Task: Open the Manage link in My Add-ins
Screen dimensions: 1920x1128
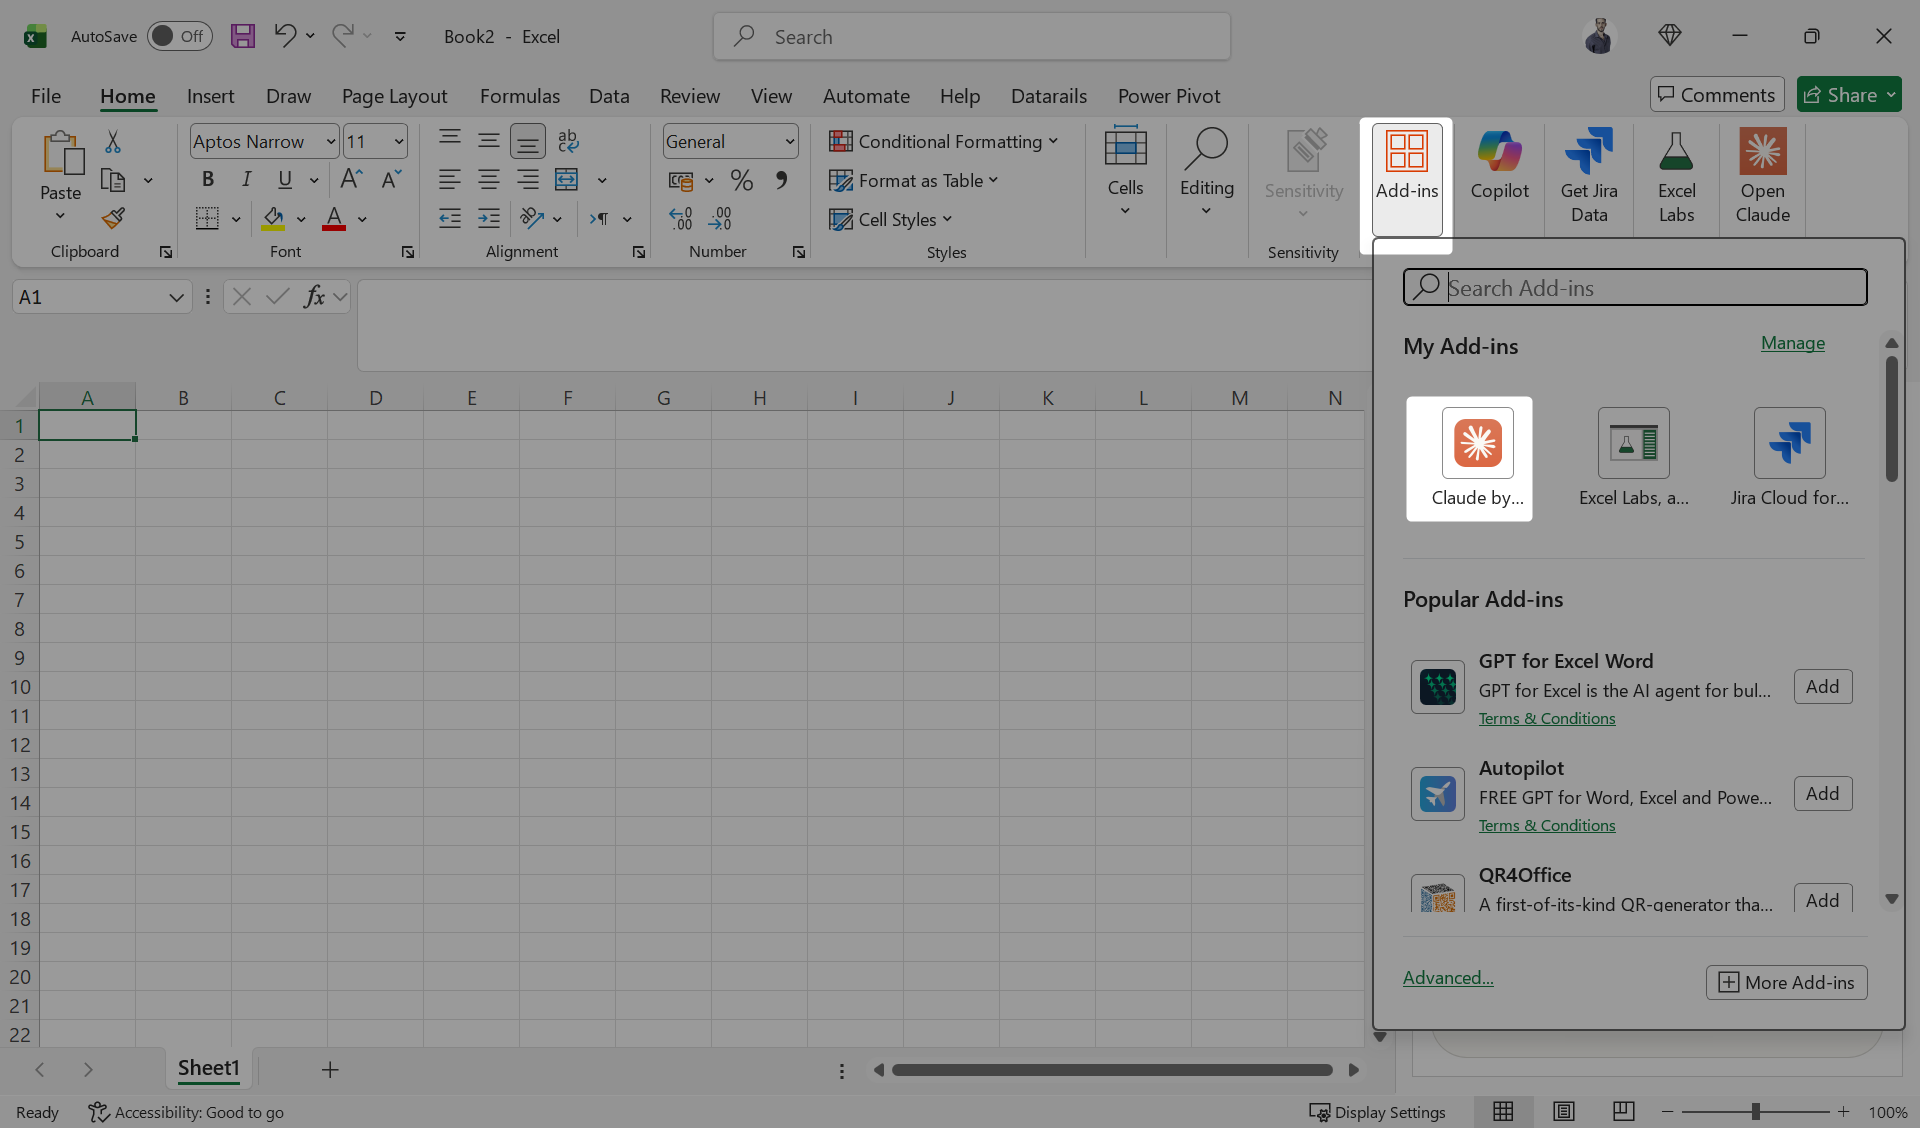Action: point(1792,343)
